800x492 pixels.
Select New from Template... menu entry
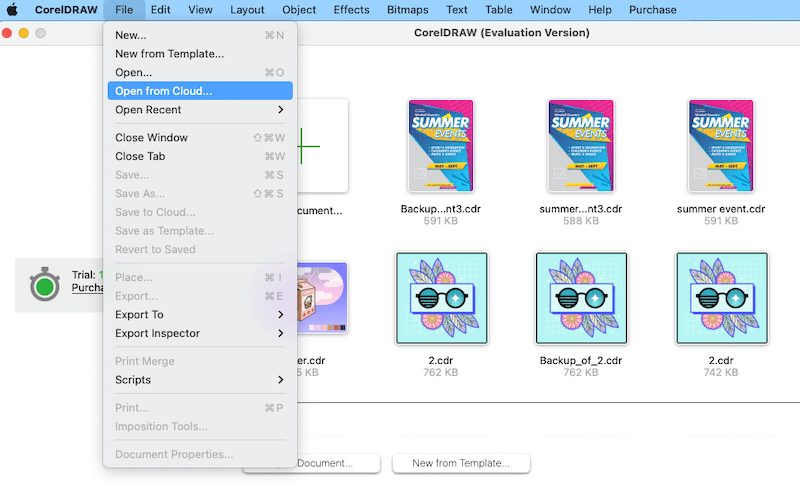point(200,54)
